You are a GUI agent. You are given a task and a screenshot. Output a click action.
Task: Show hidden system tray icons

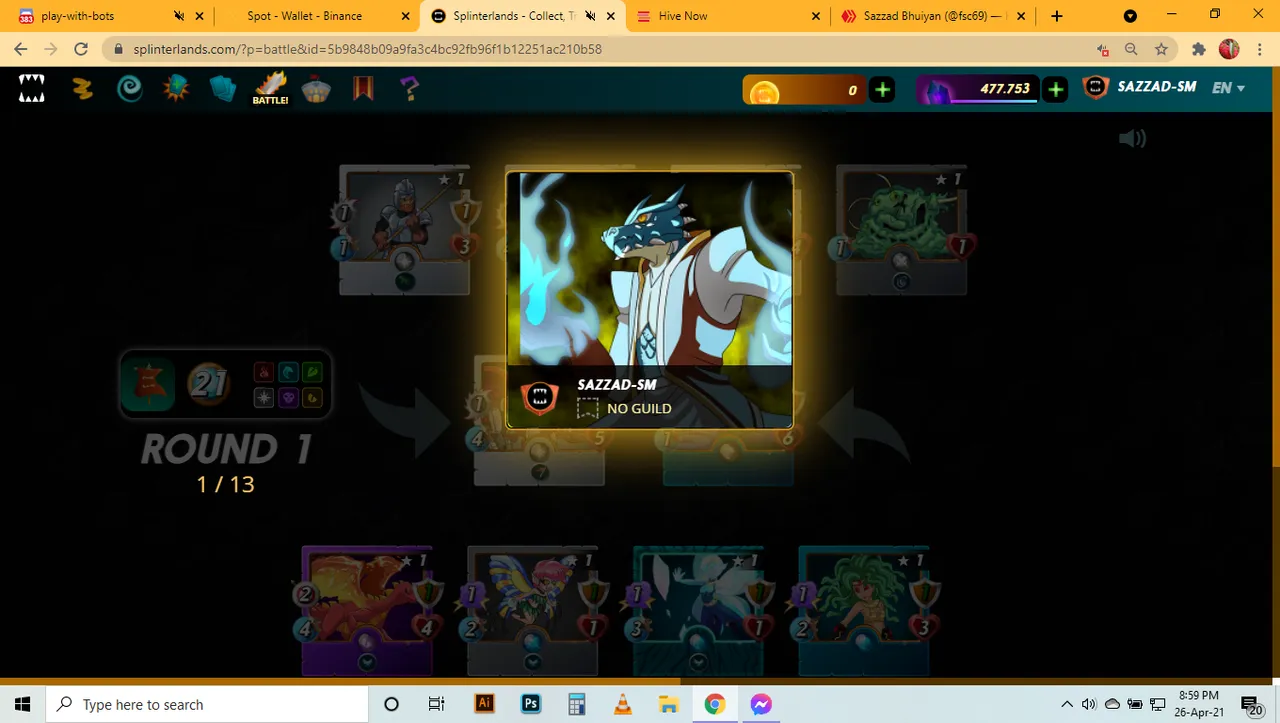(1067, 704)
